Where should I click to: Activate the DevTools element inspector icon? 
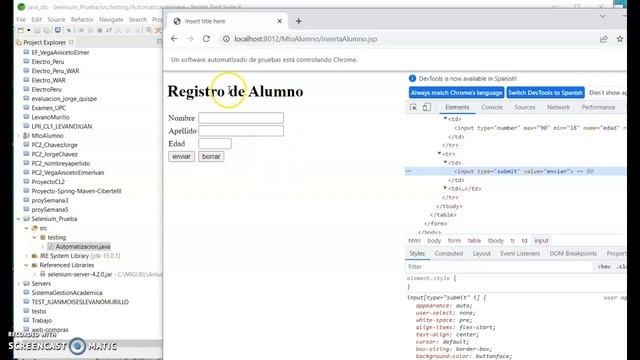413,107
